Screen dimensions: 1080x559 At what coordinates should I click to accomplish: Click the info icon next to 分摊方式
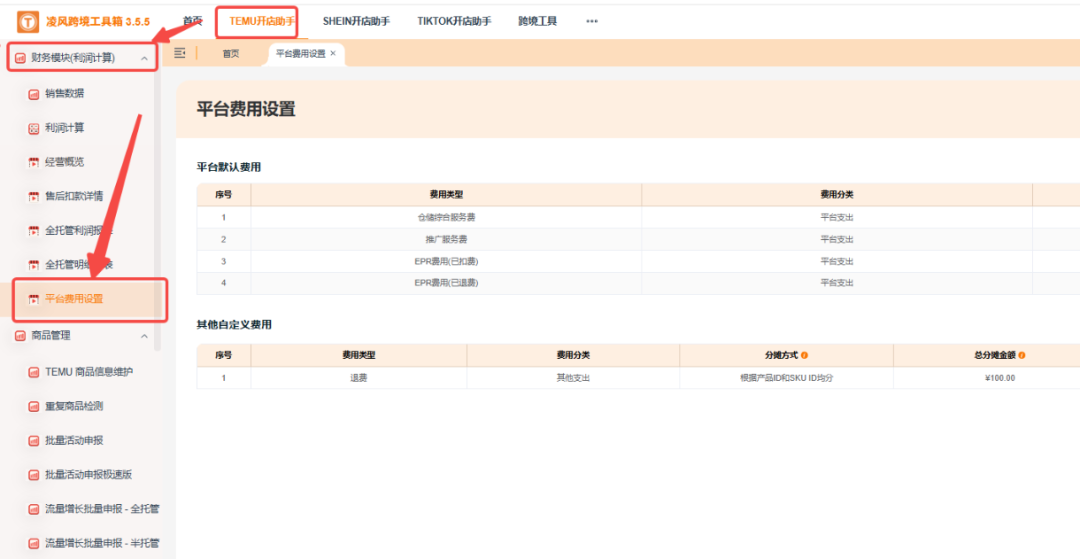coord(804,355)
